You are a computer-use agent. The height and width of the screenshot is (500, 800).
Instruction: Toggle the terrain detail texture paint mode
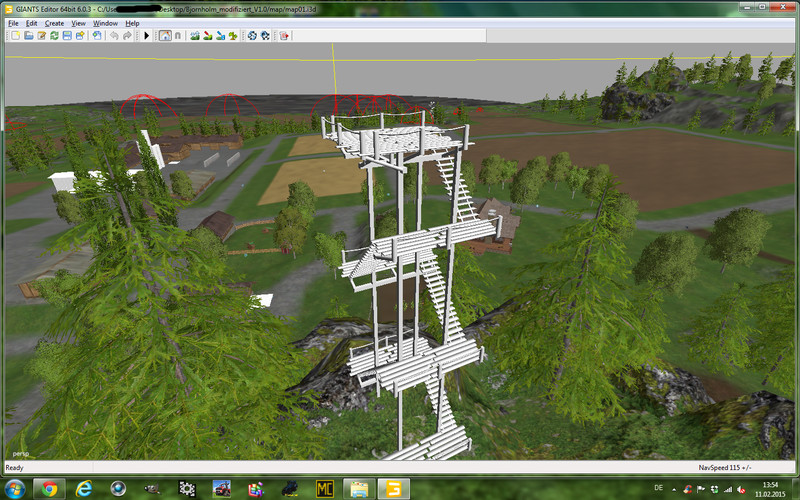tap(207, 35)
